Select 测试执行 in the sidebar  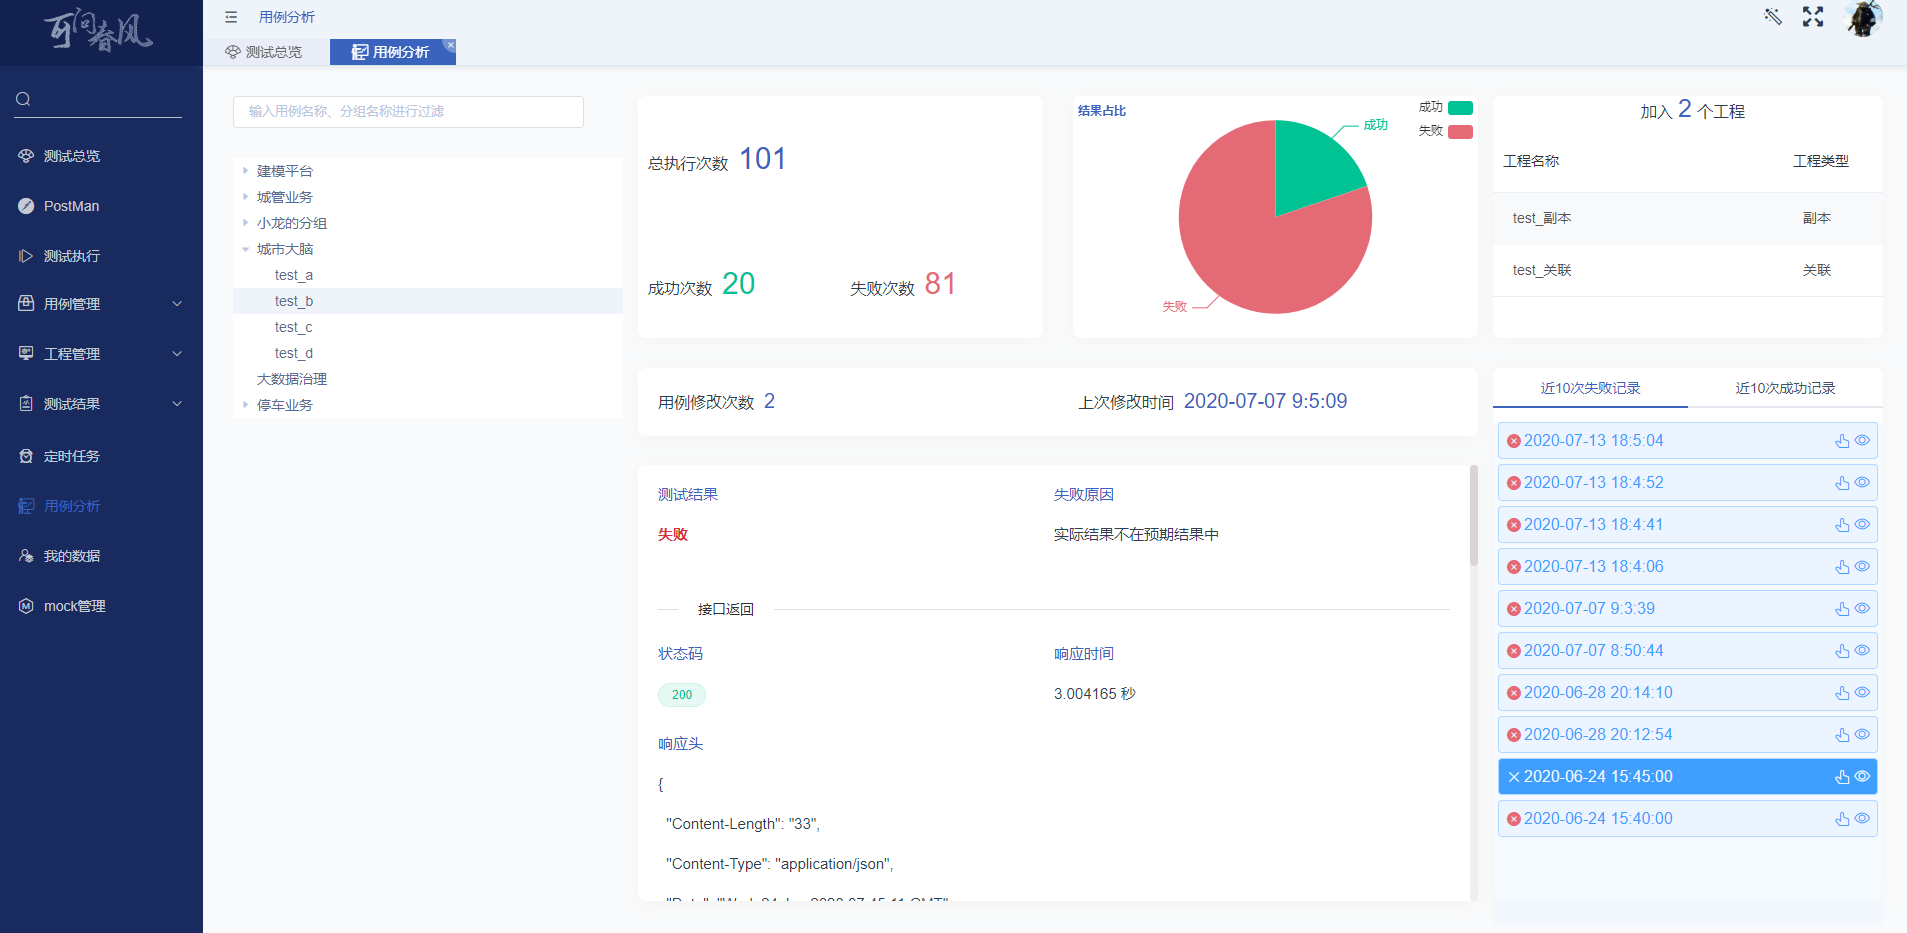[70, 256]
